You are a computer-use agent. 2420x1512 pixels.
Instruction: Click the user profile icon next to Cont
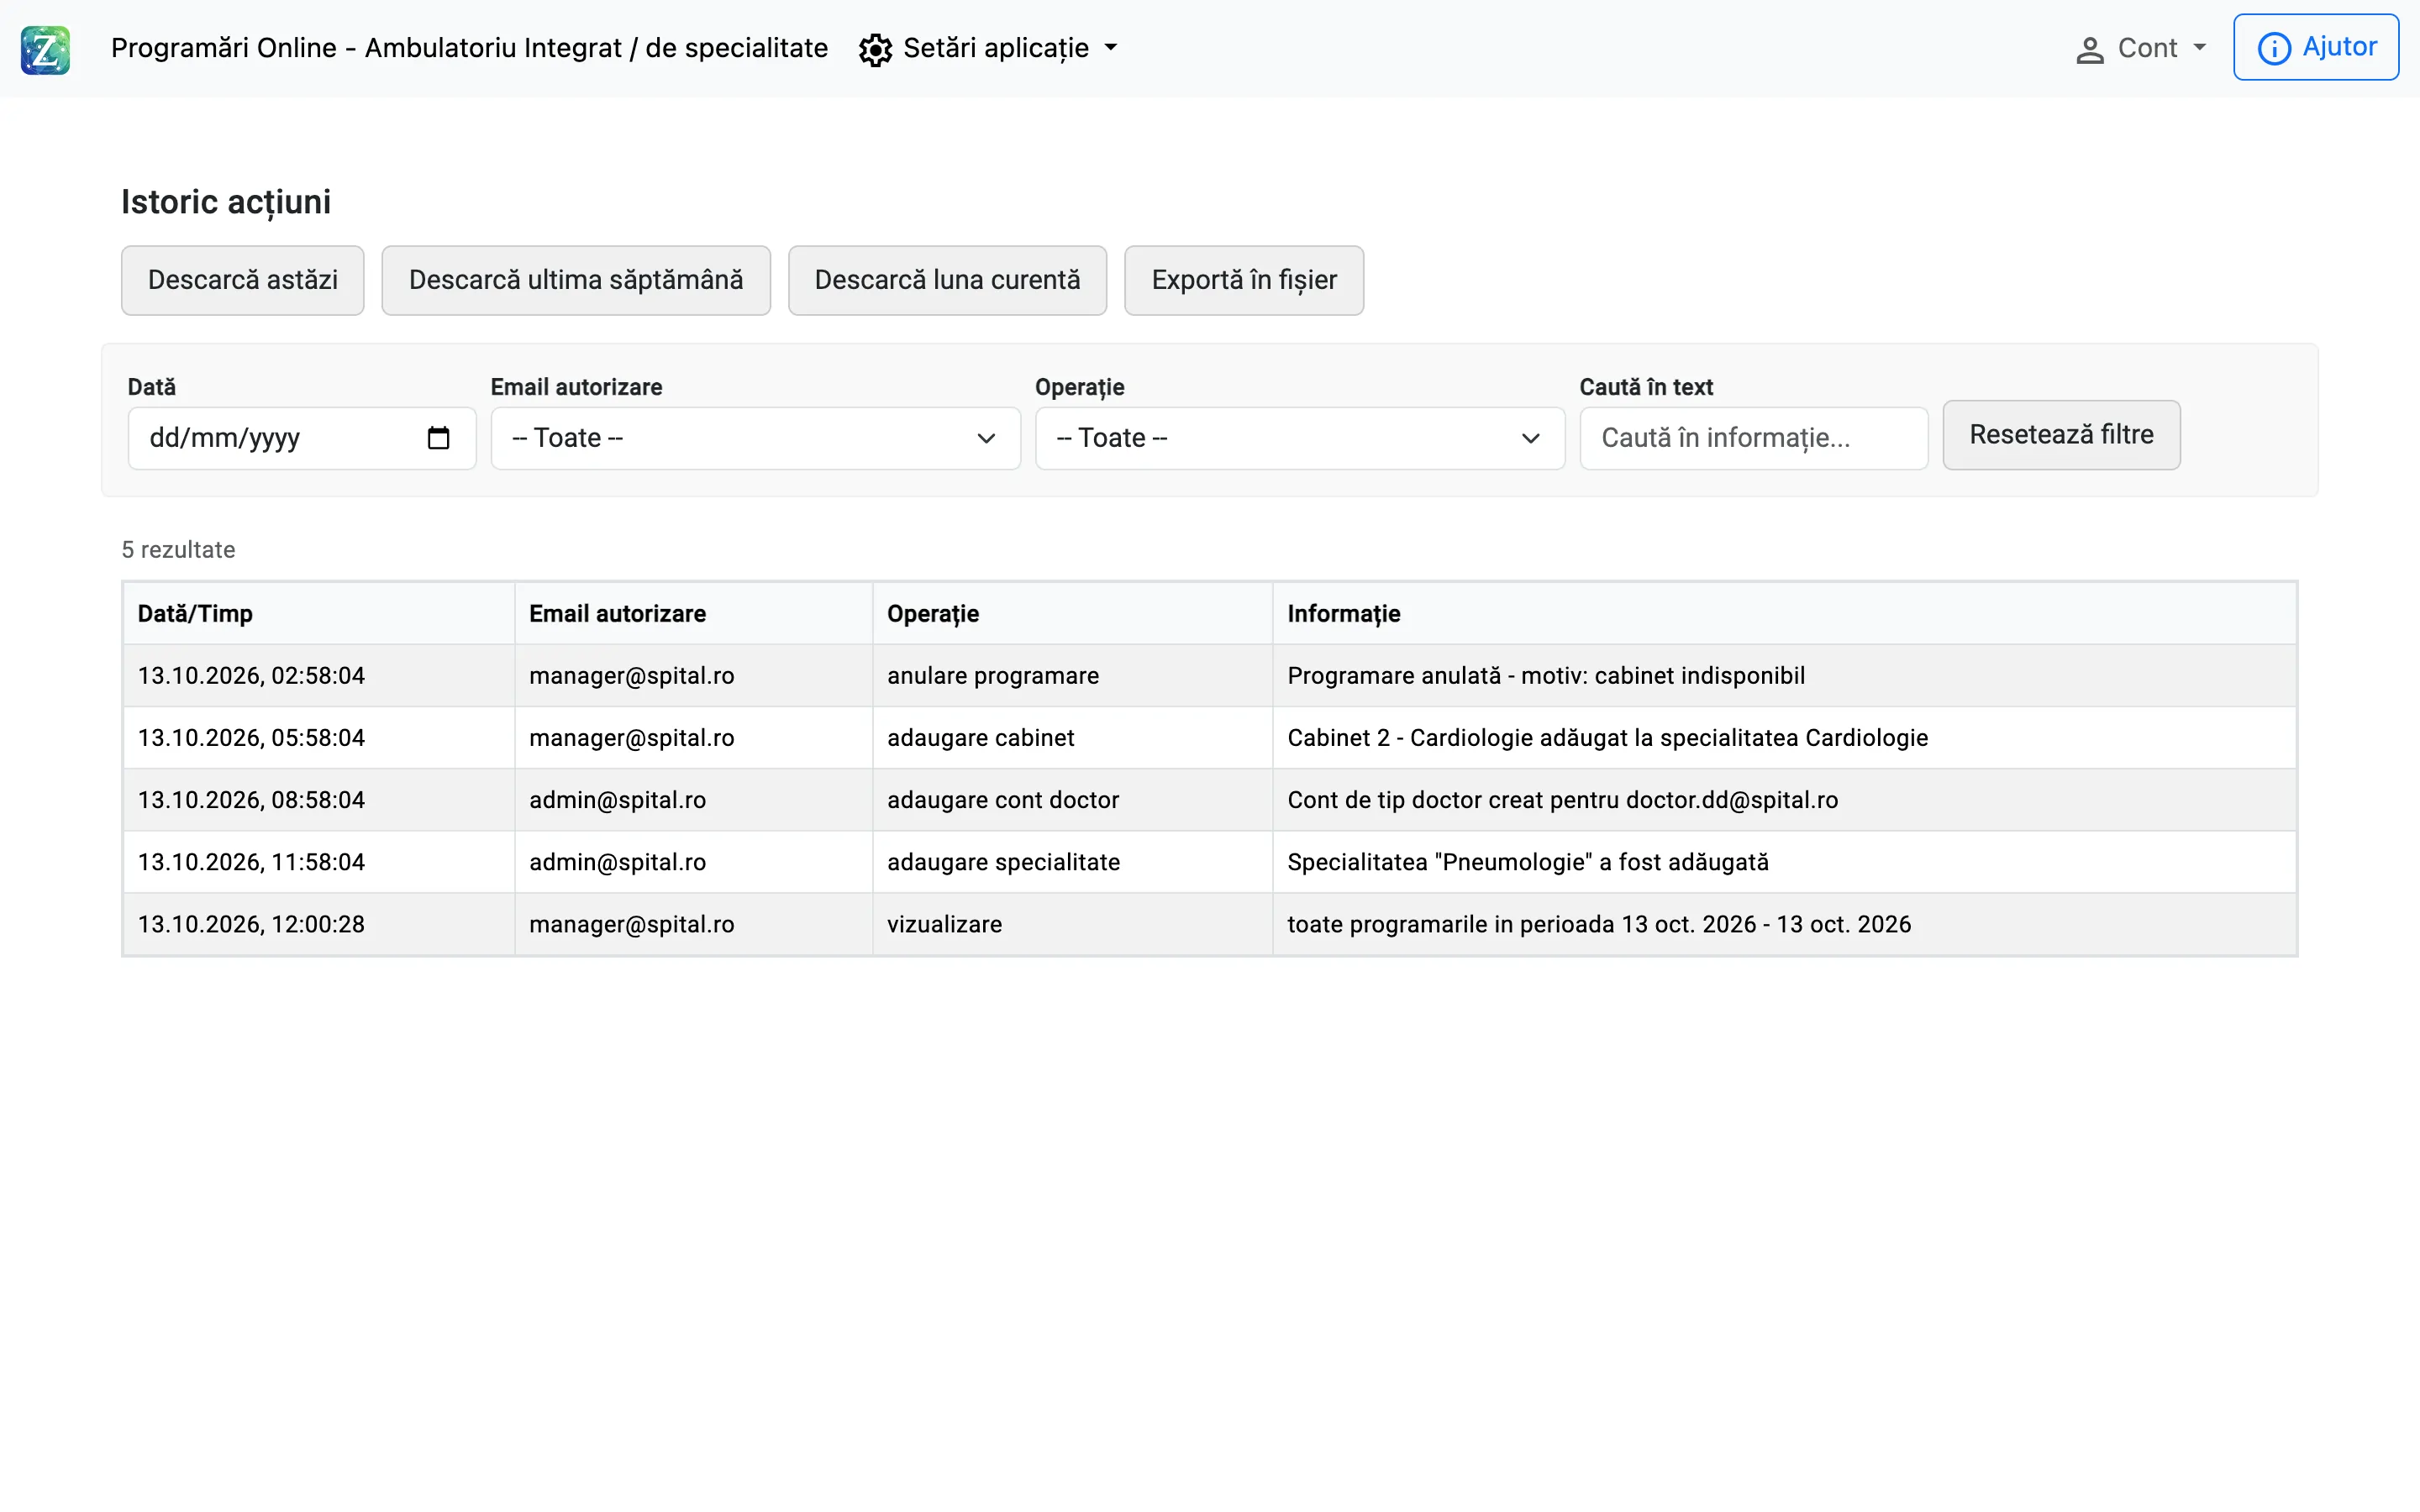pos(2089,50)
